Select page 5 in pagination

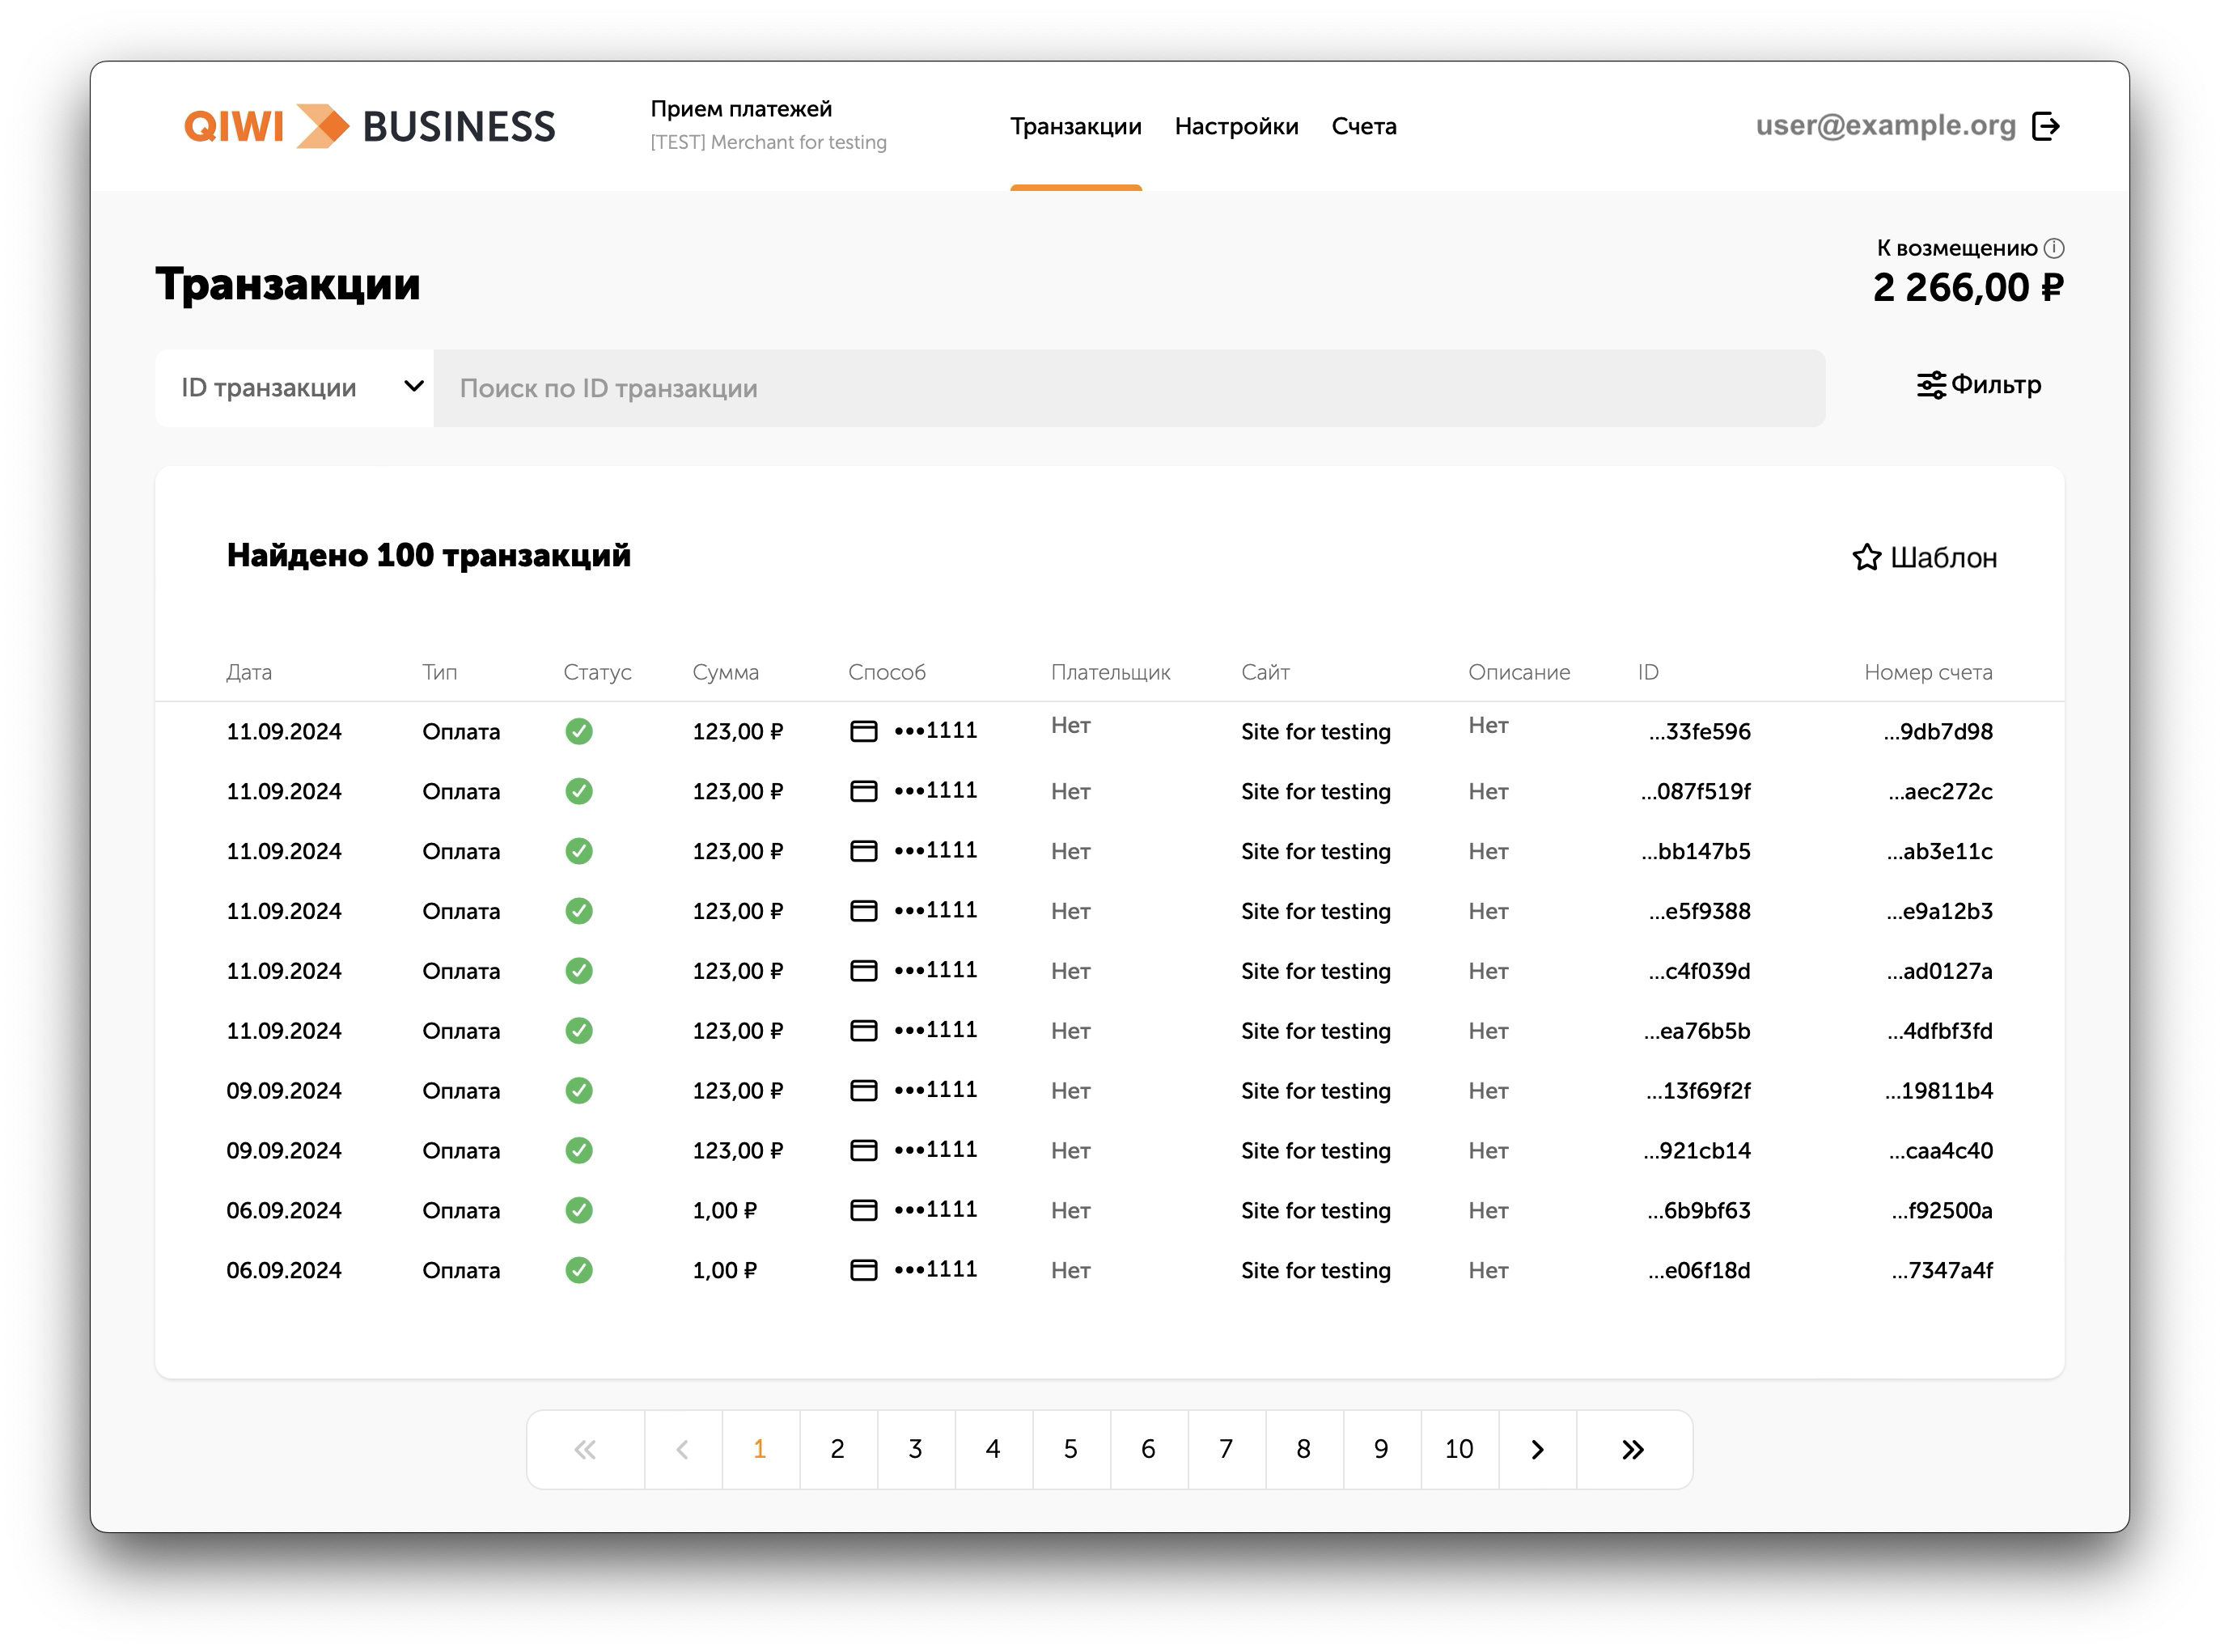click(x=1070, y=1449)
